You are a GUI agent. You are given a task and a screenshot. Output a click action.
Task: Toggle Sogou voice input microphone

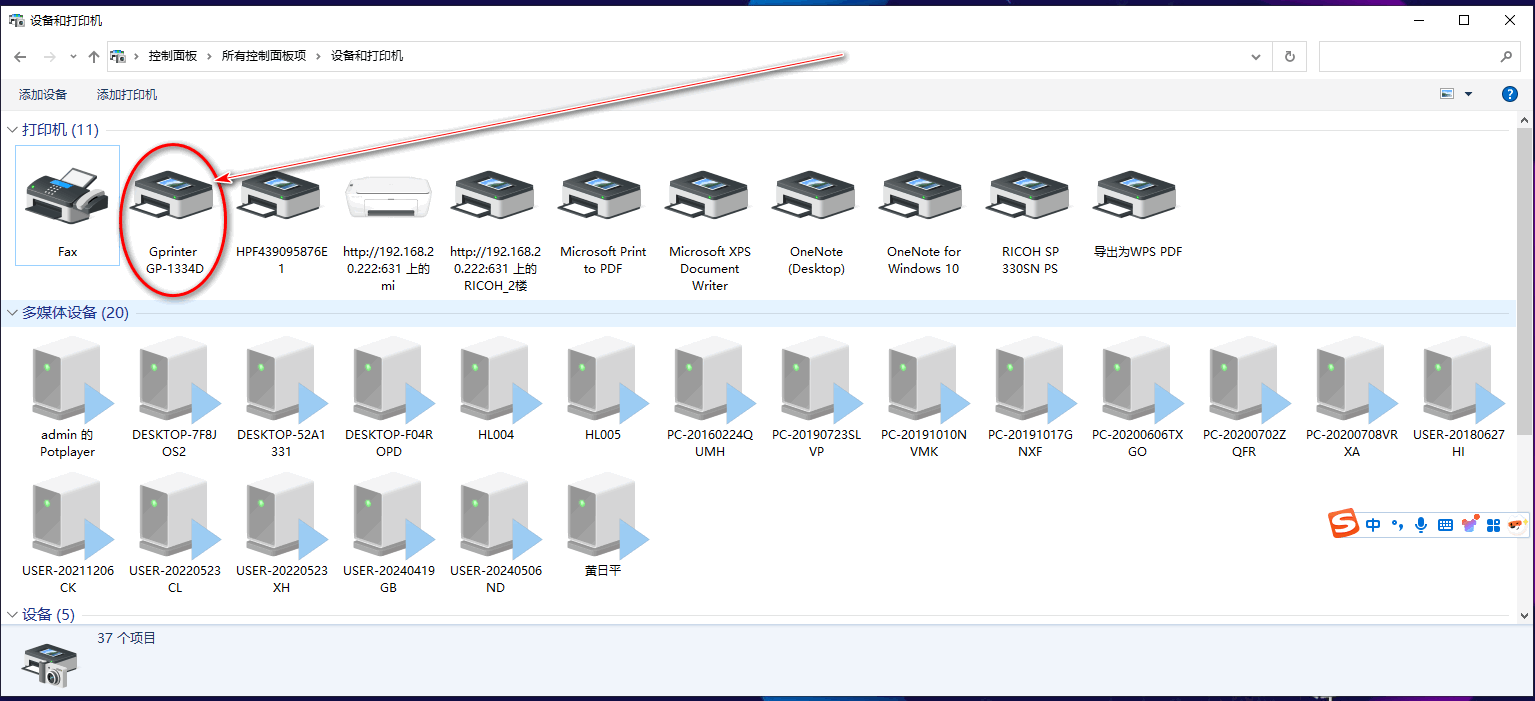pos(1421,524)
